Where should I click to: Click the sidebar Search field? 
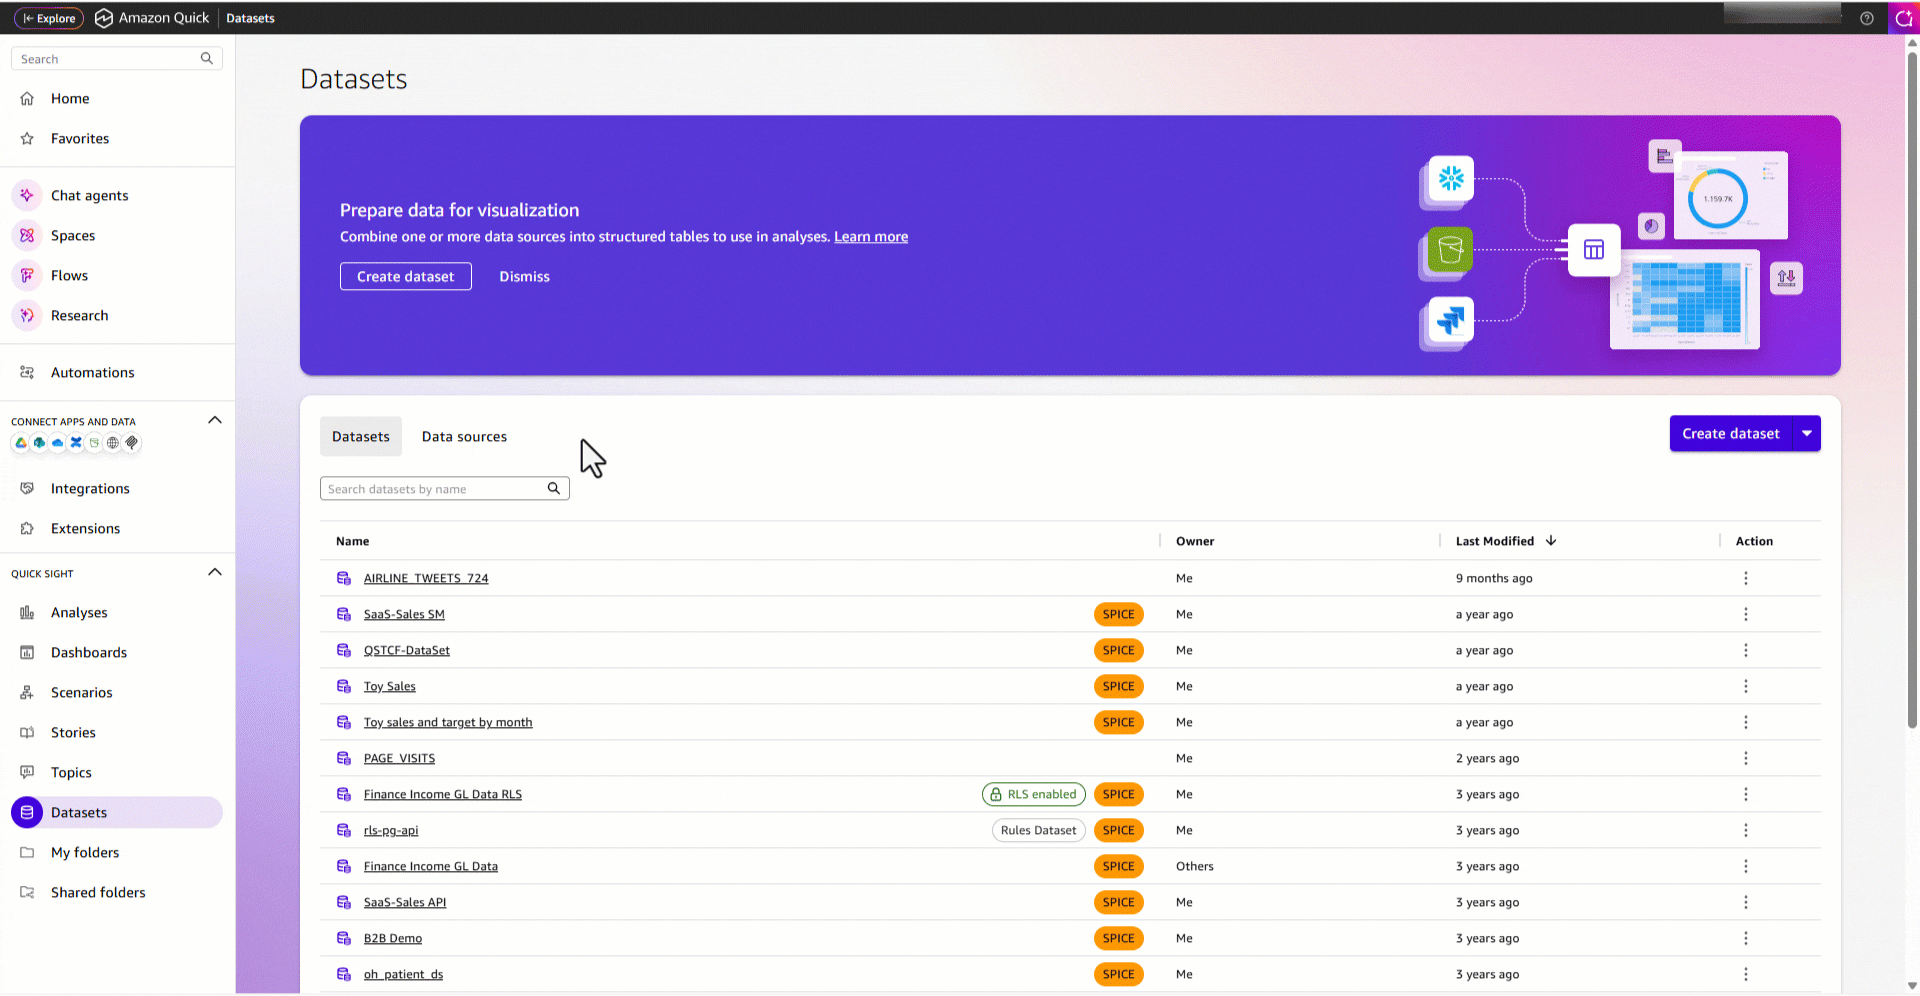click(x=116, y=59)
